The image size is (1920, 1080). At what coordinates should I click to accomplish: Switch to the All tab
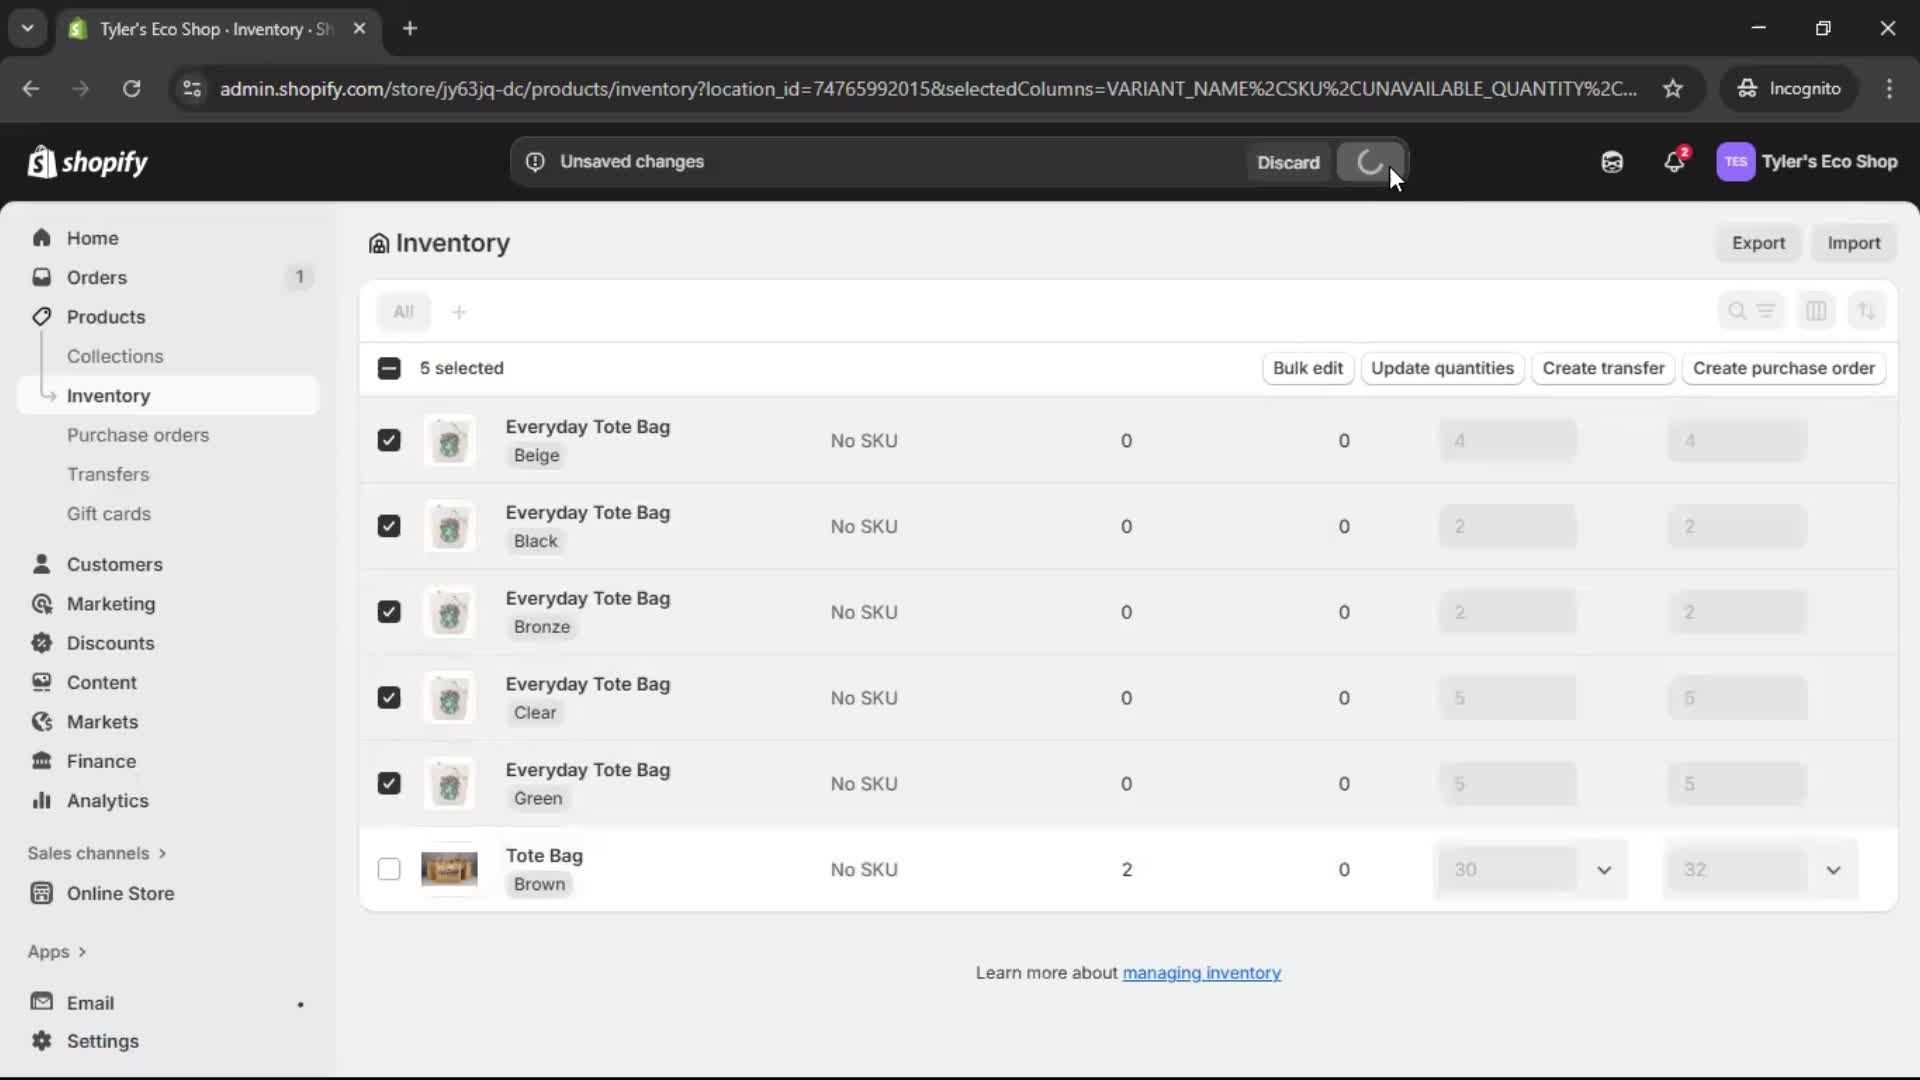404,311
